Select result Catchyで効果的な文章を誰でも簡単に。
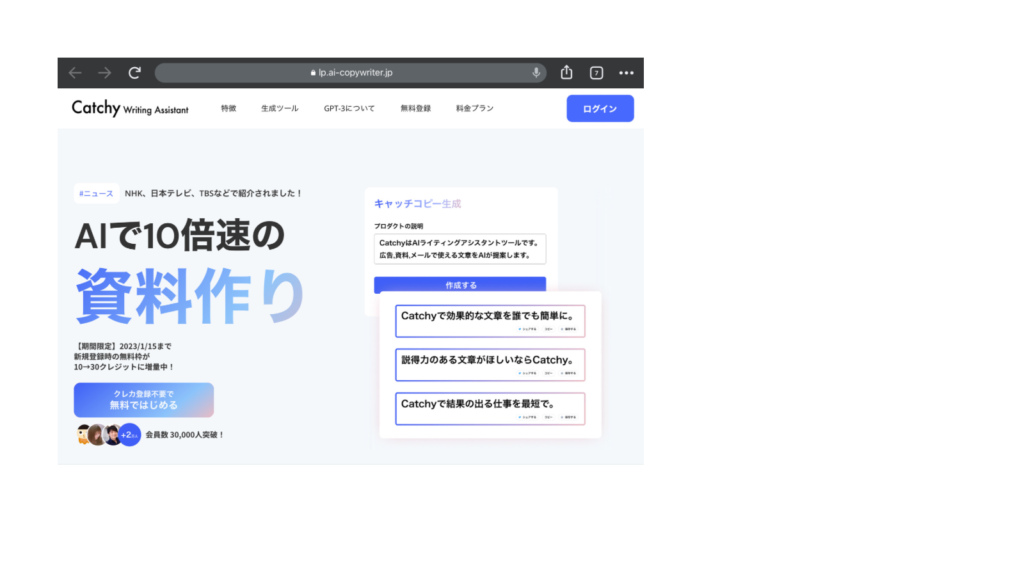 490,321
